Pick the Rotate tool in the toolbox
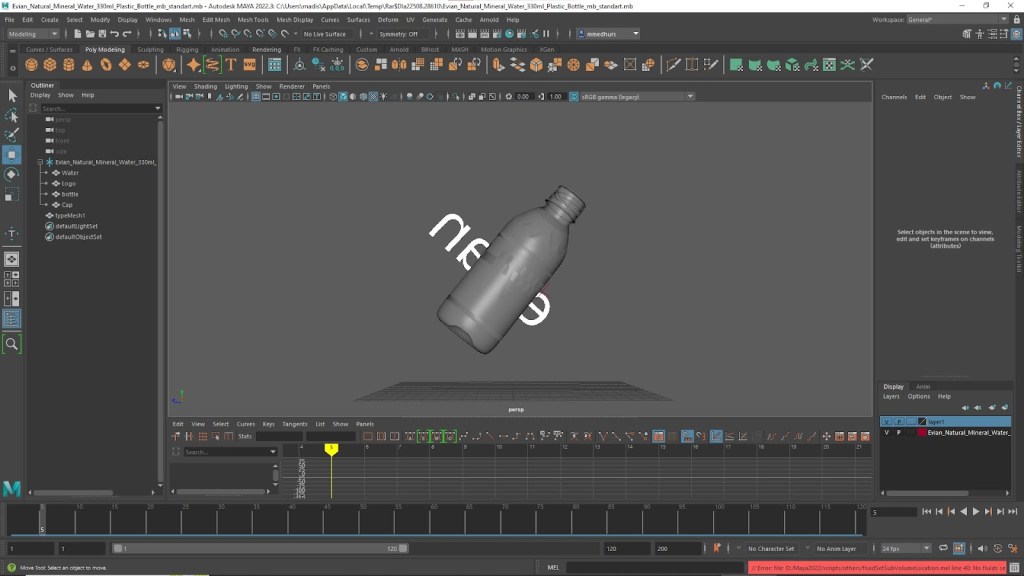1024x576 pixels. tap(12, 174)
